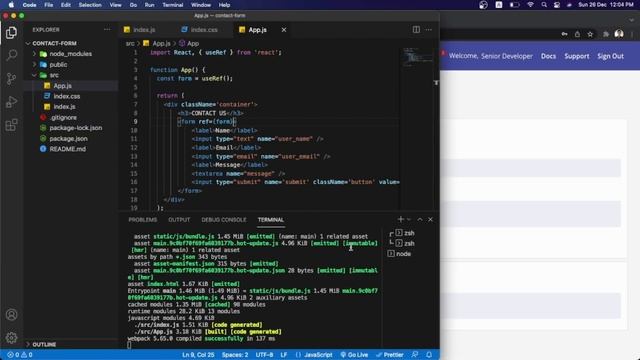Switch to the DEBUG CONSOLE tab
The image size is (640, 360).
224,220
